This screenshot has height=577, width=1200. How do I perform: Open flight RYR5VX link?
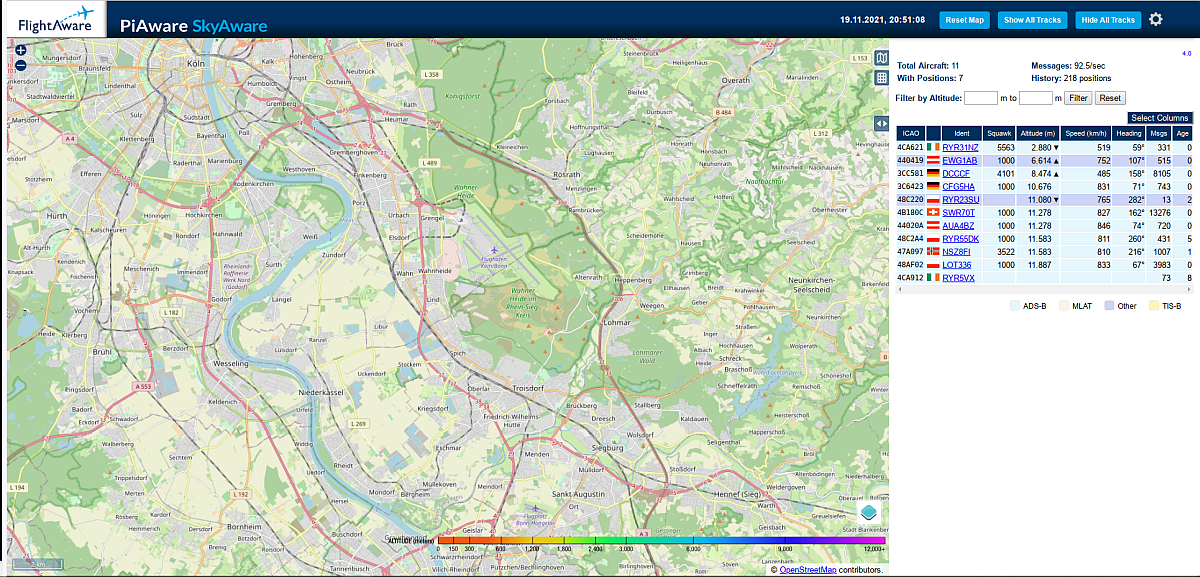pyautogui.click(x=959, y=277)
